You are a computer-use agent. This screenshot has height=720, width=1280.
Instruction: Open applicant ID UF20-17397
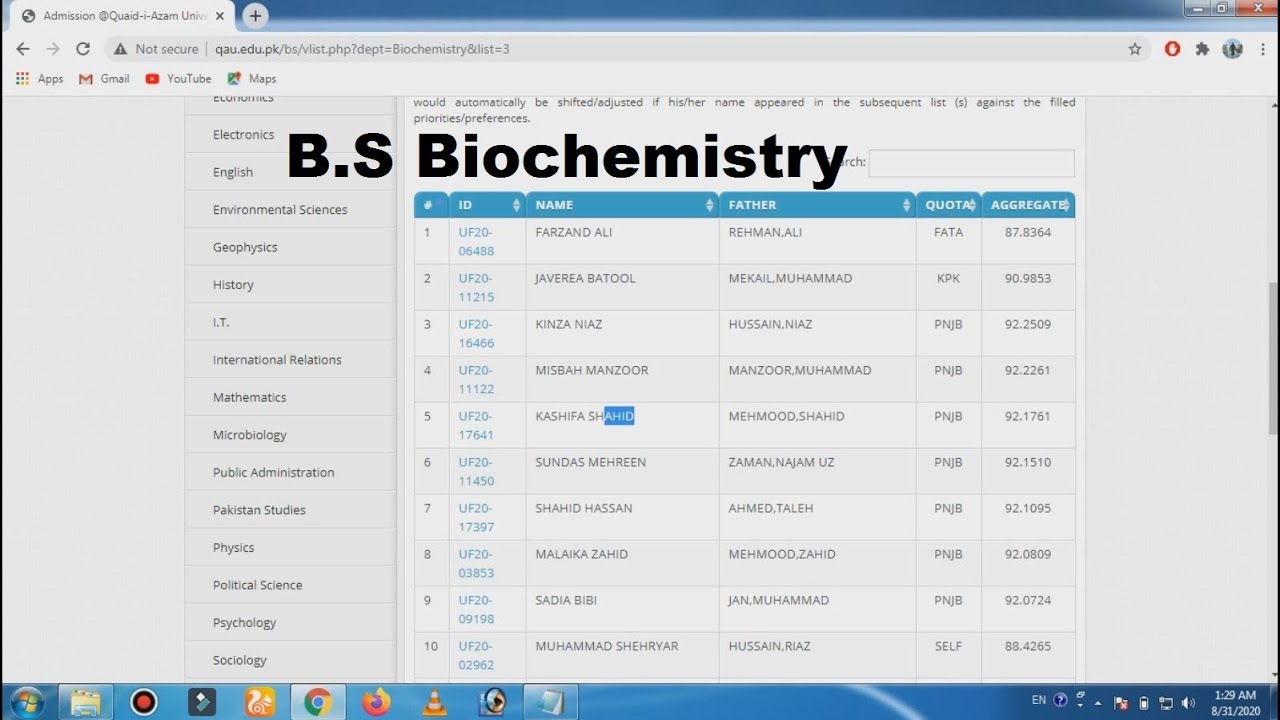click(x=476, y=517)
